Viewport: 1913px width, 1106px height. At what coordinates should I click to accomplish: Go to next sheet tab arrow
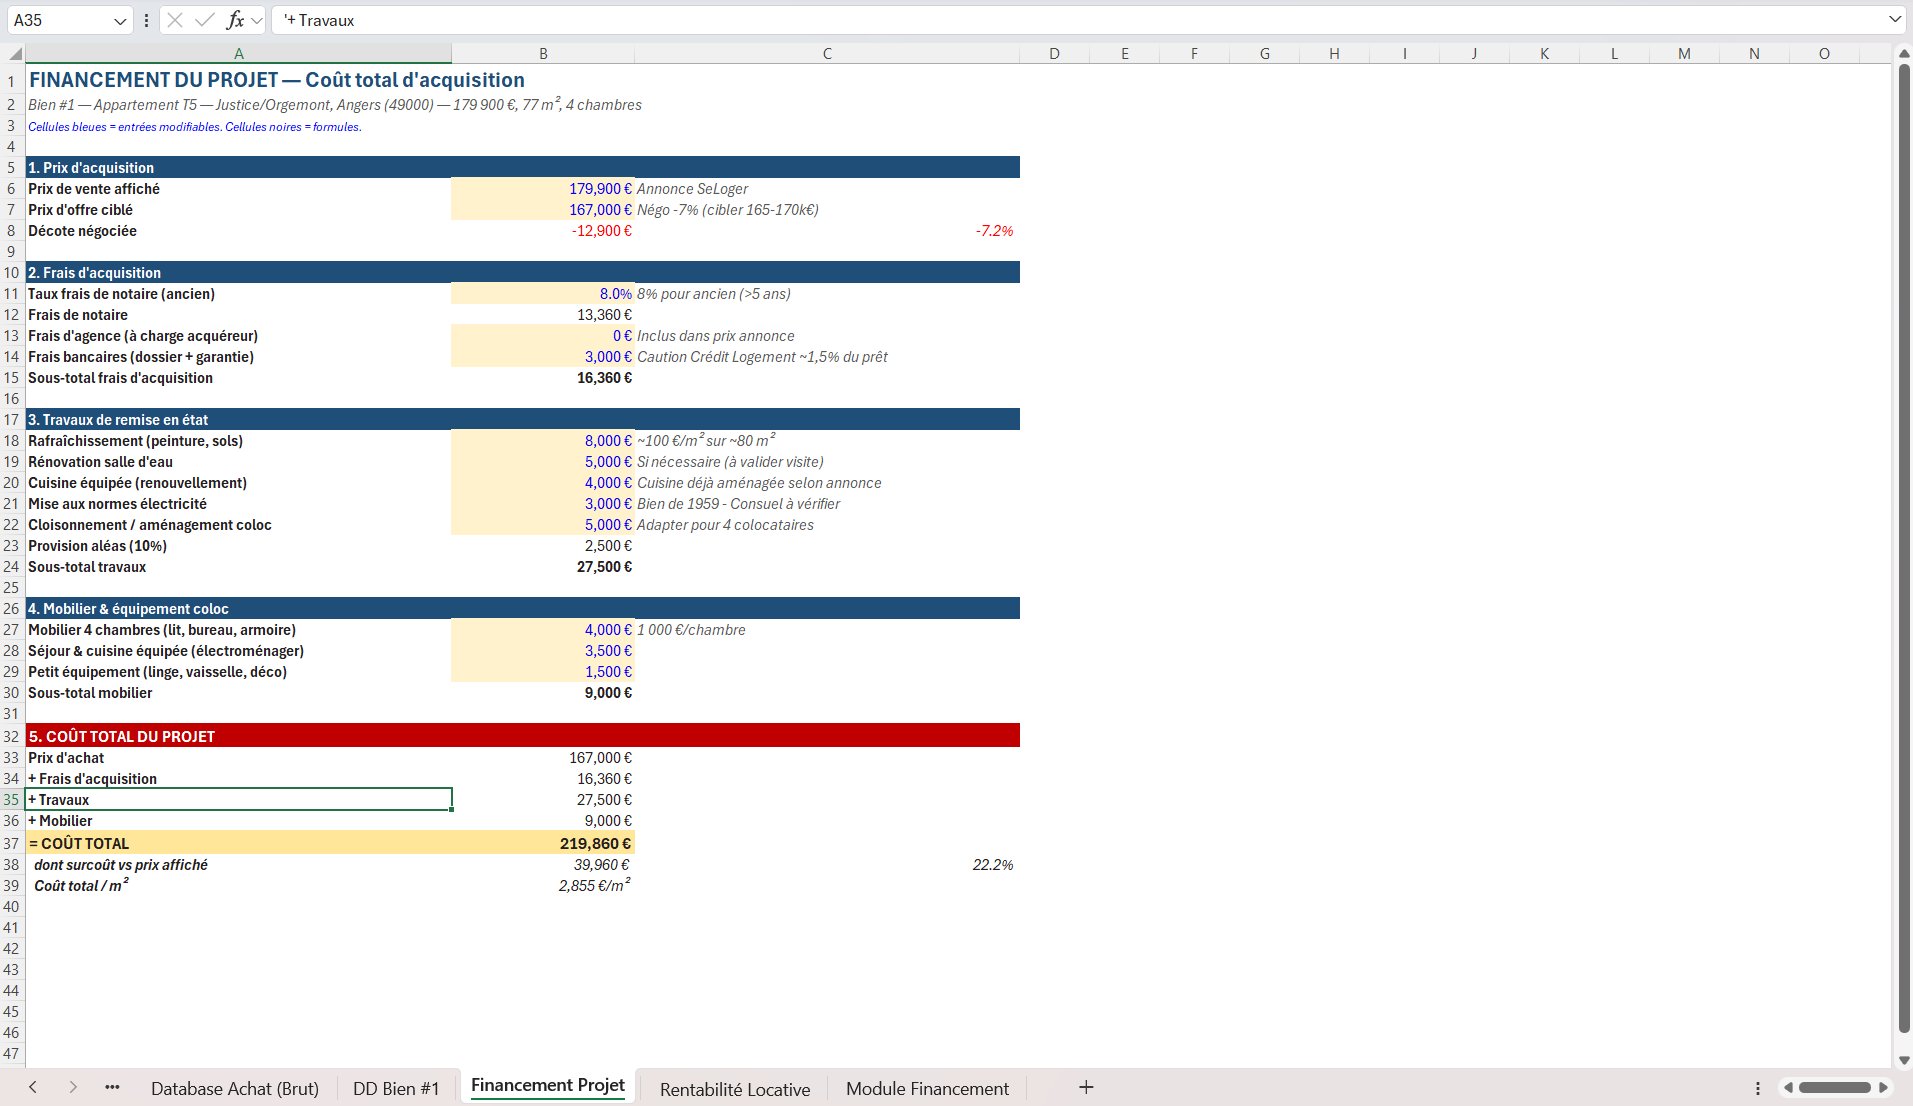[x=73, y=1087]
